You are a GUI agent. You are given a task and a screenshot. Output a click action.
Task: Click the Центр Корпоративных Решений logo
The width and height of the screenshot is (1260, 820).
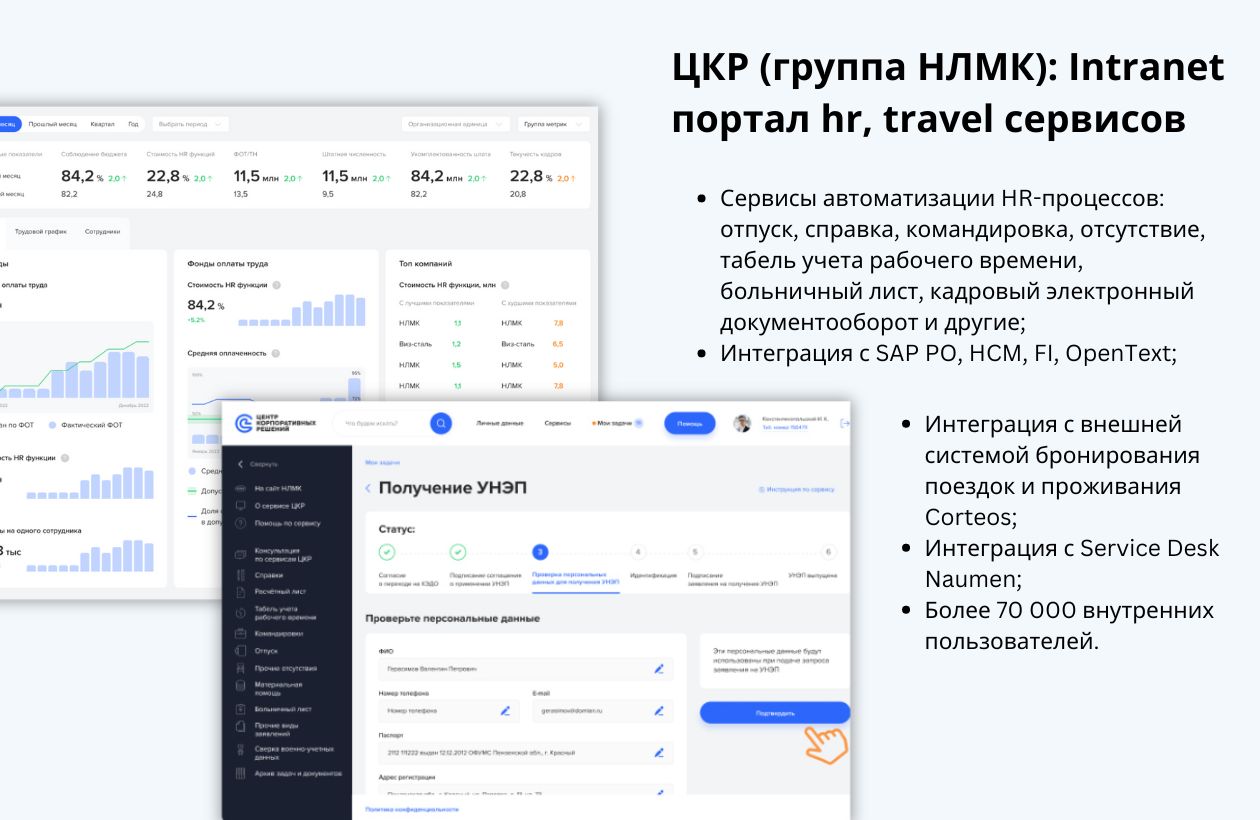point(275,424)
